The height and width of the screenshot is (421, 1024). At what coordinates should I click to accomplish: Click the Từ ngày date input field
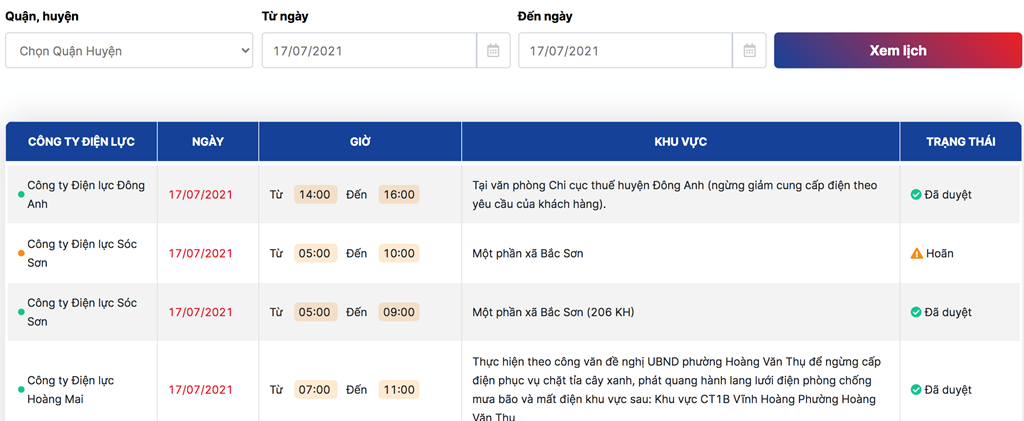point(369,50)
